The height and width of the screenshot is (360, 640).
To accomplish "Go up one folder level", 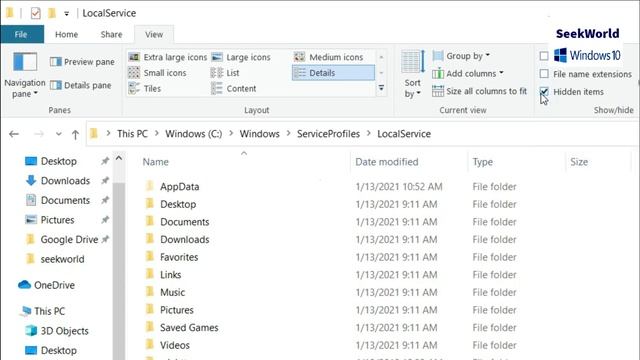I will [x=75, y=134].
